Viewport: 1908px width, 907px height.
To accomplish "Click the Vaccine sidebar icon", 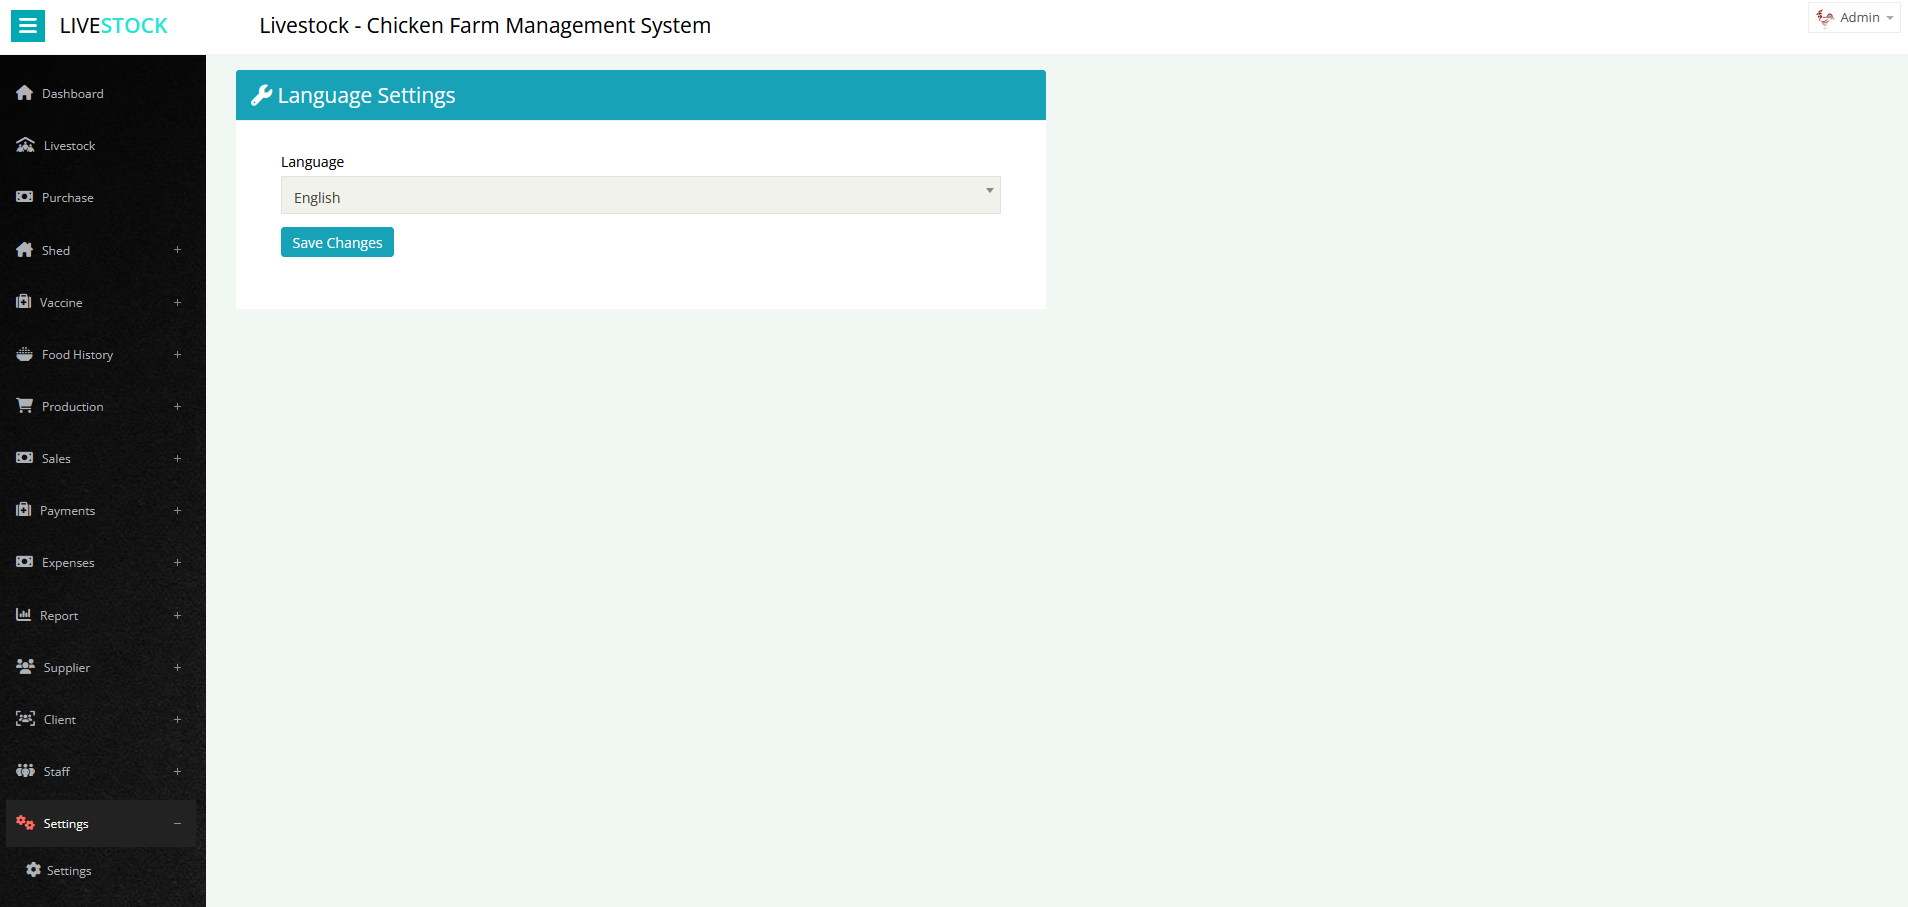I will [x=24, y=302].
